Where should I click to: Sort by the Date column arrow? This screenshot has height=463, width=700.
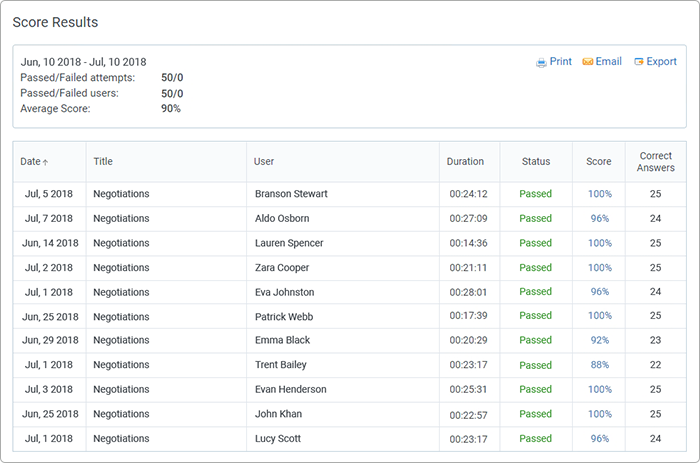[x=46, y=162]
